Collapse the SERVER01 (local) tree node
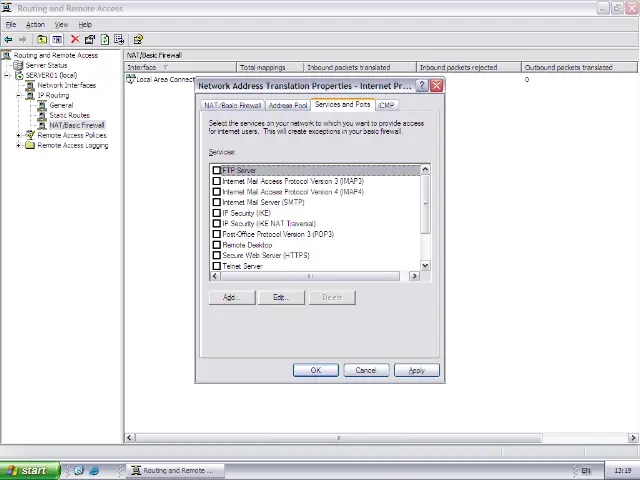640x480 pixels. pos(7,75)
